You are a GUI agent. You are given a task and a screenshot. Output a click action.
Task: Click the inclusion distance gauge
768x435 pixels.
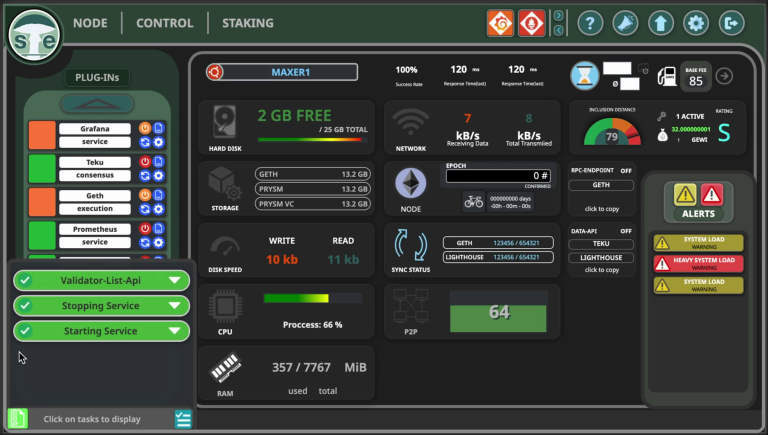point(612,132)
